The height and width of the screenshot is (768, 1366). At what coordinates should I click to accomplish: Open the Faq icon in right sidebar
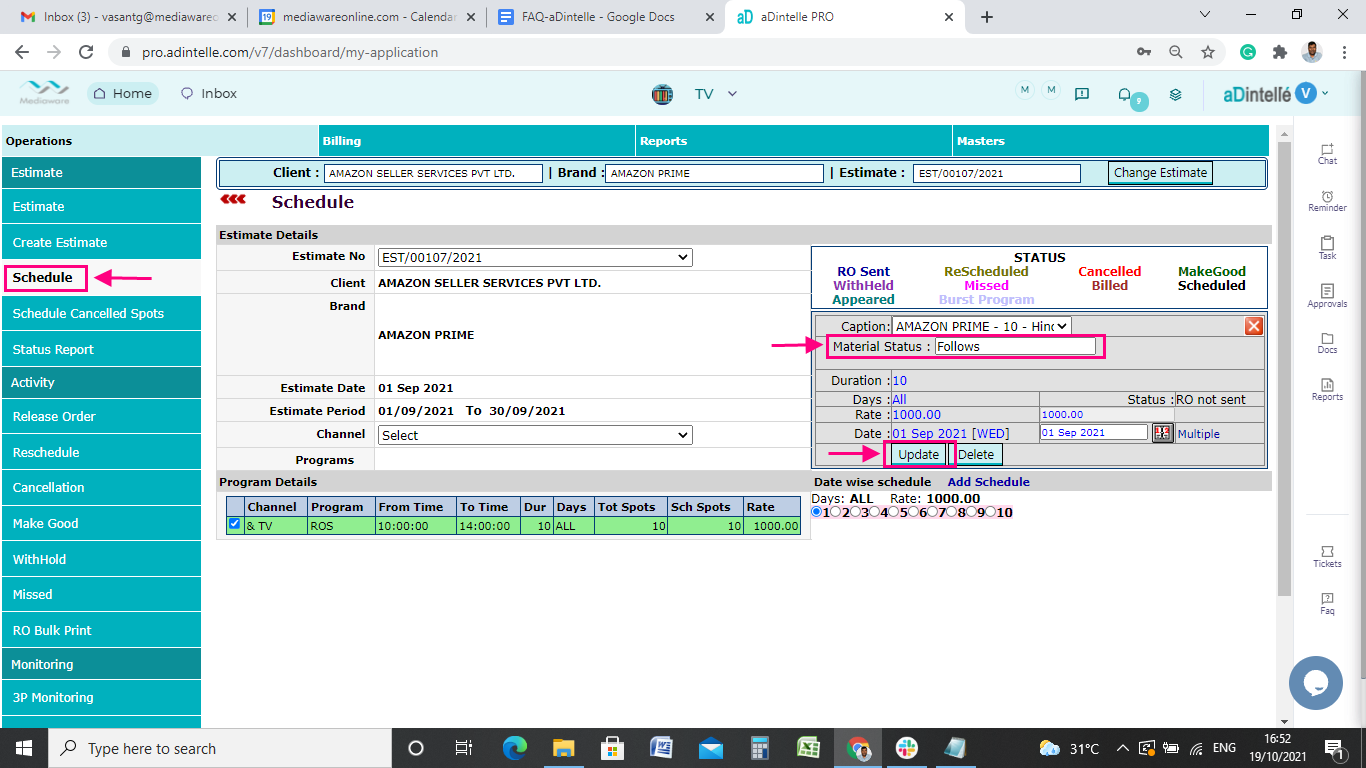(1327, 604)
